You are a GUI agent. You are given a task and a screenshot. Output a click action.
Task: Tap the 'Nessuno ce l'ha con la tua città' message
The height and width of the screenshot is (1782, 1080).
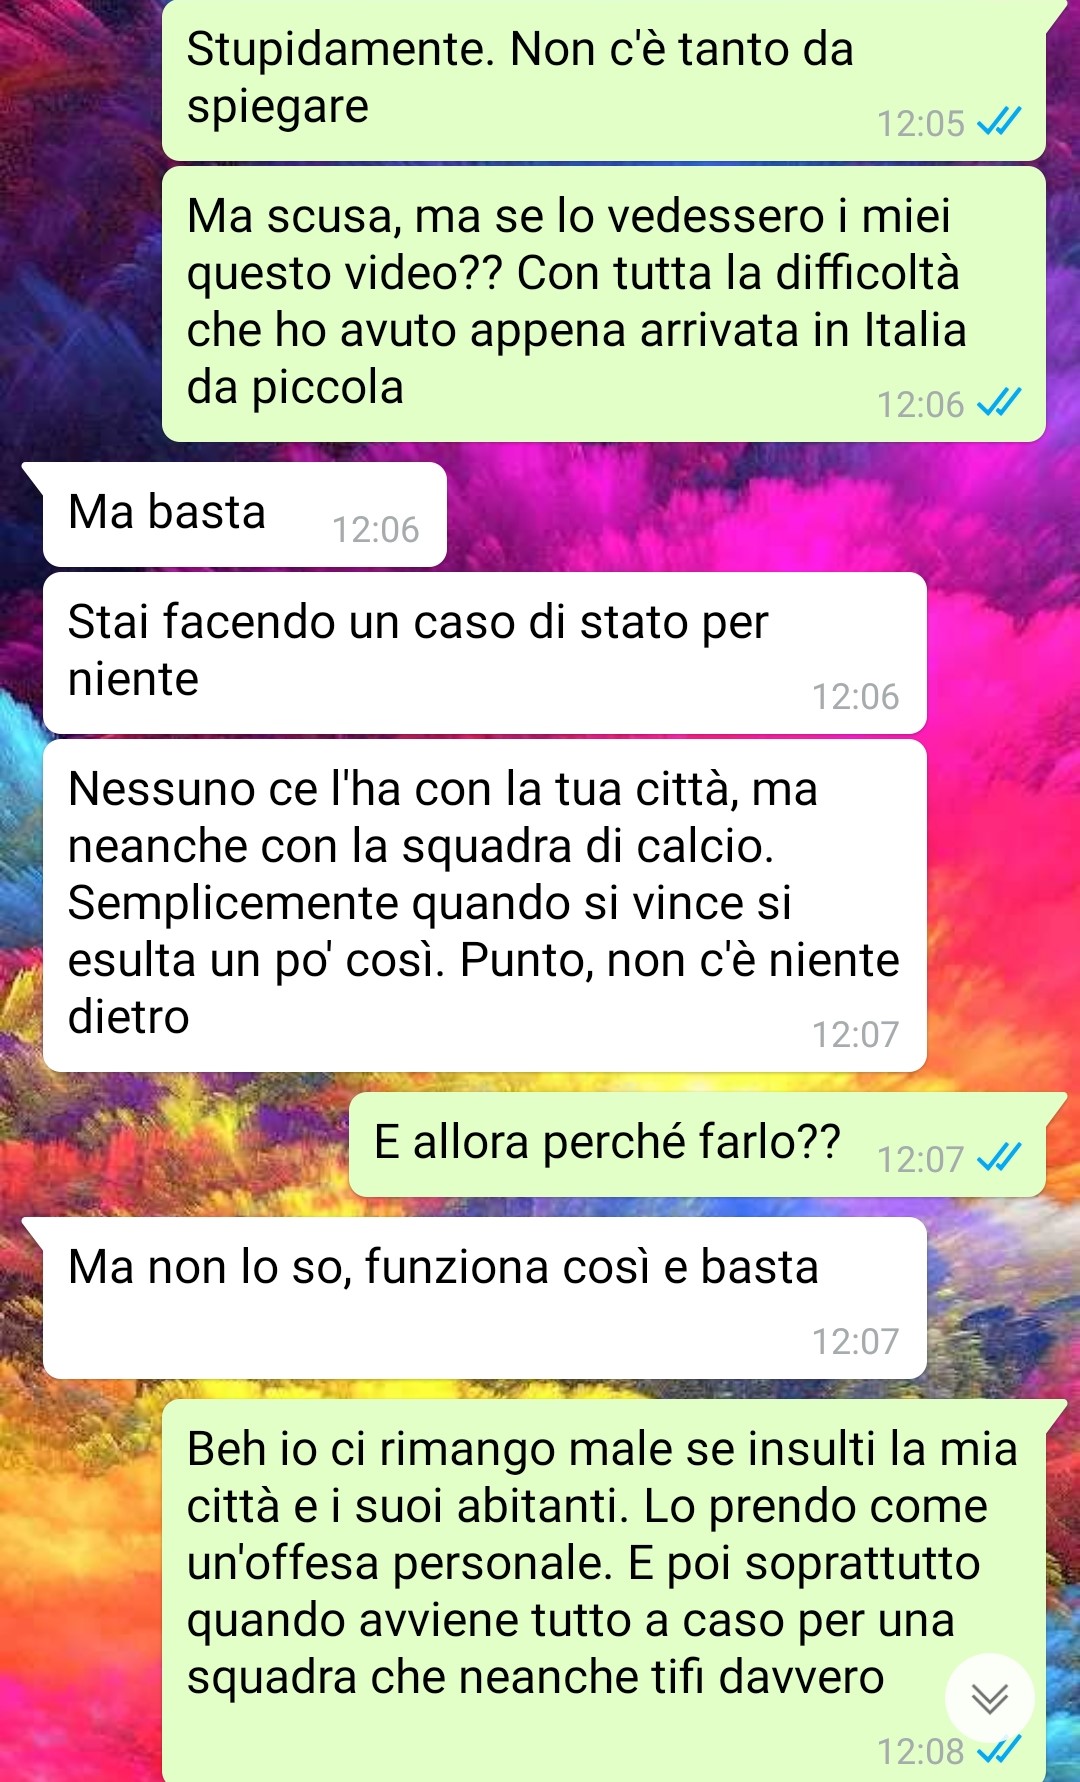[484, 905]
